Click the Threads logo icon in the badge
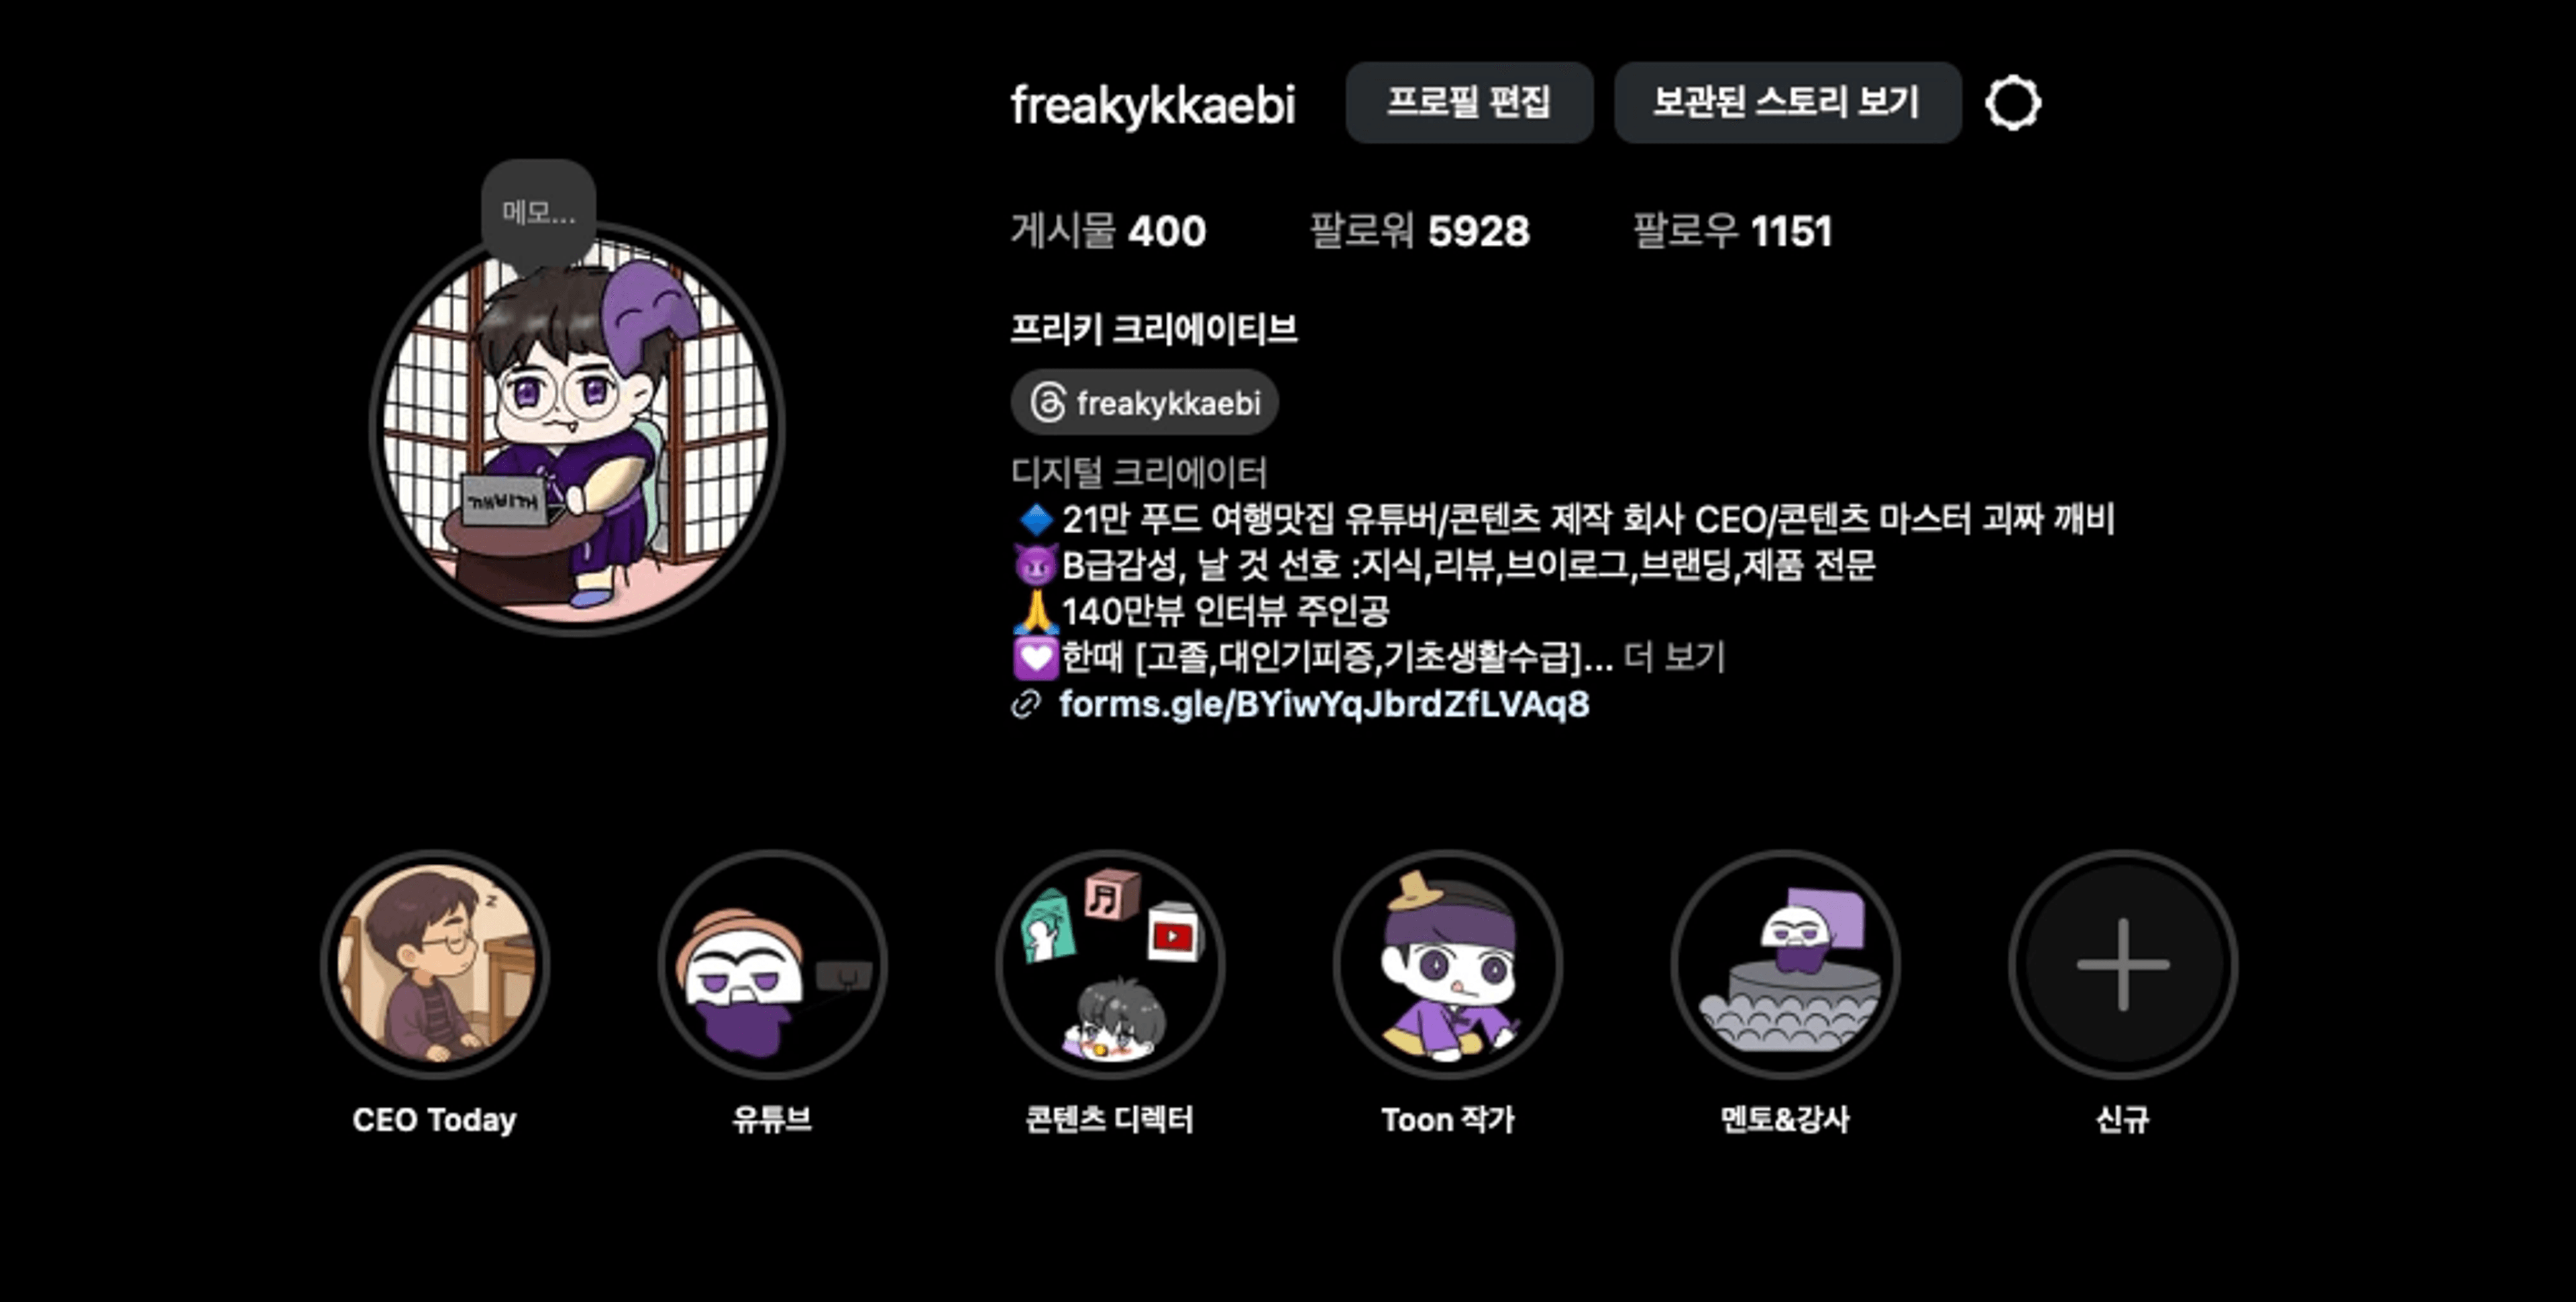 click(x=1047, y=403)
